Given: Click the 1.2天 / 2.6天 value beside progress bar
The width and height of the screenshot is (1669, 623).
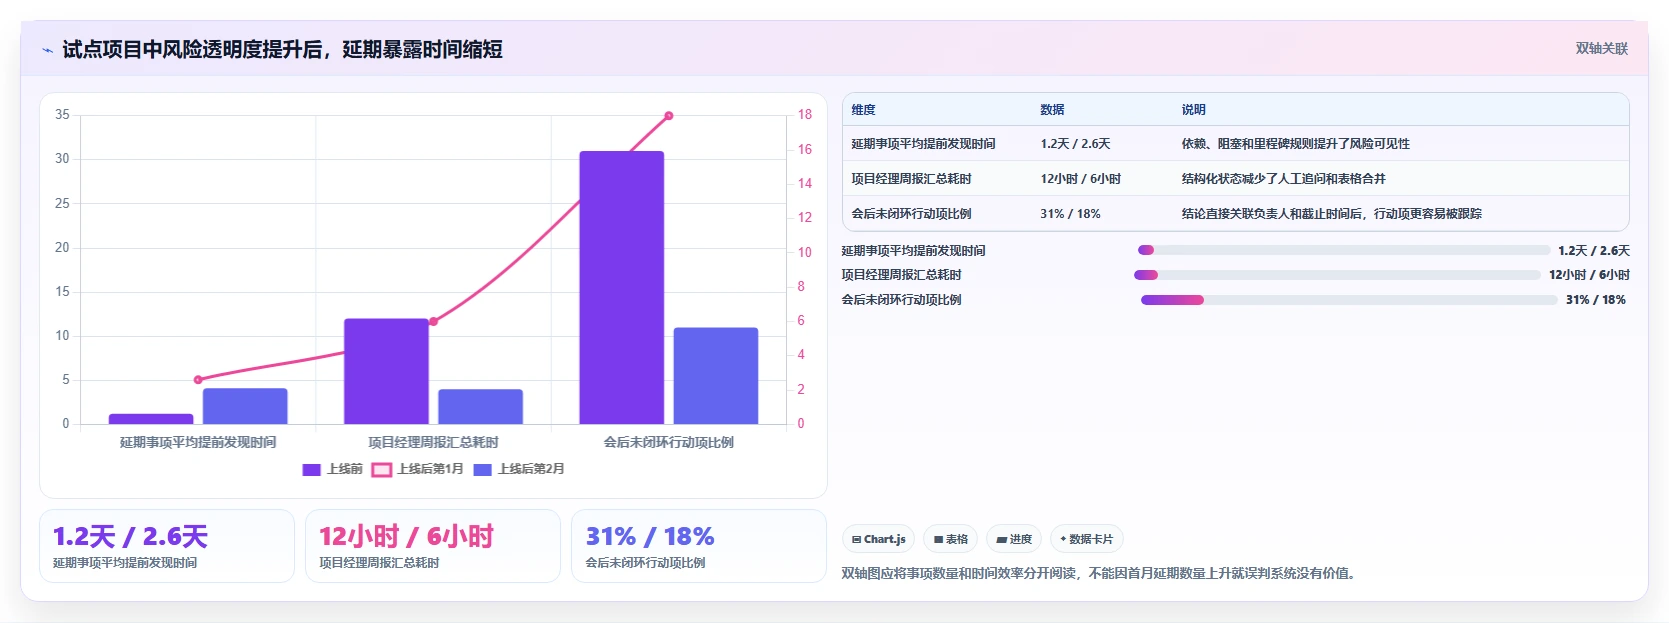Looking at the screenshot, I should coord(1594,251).
